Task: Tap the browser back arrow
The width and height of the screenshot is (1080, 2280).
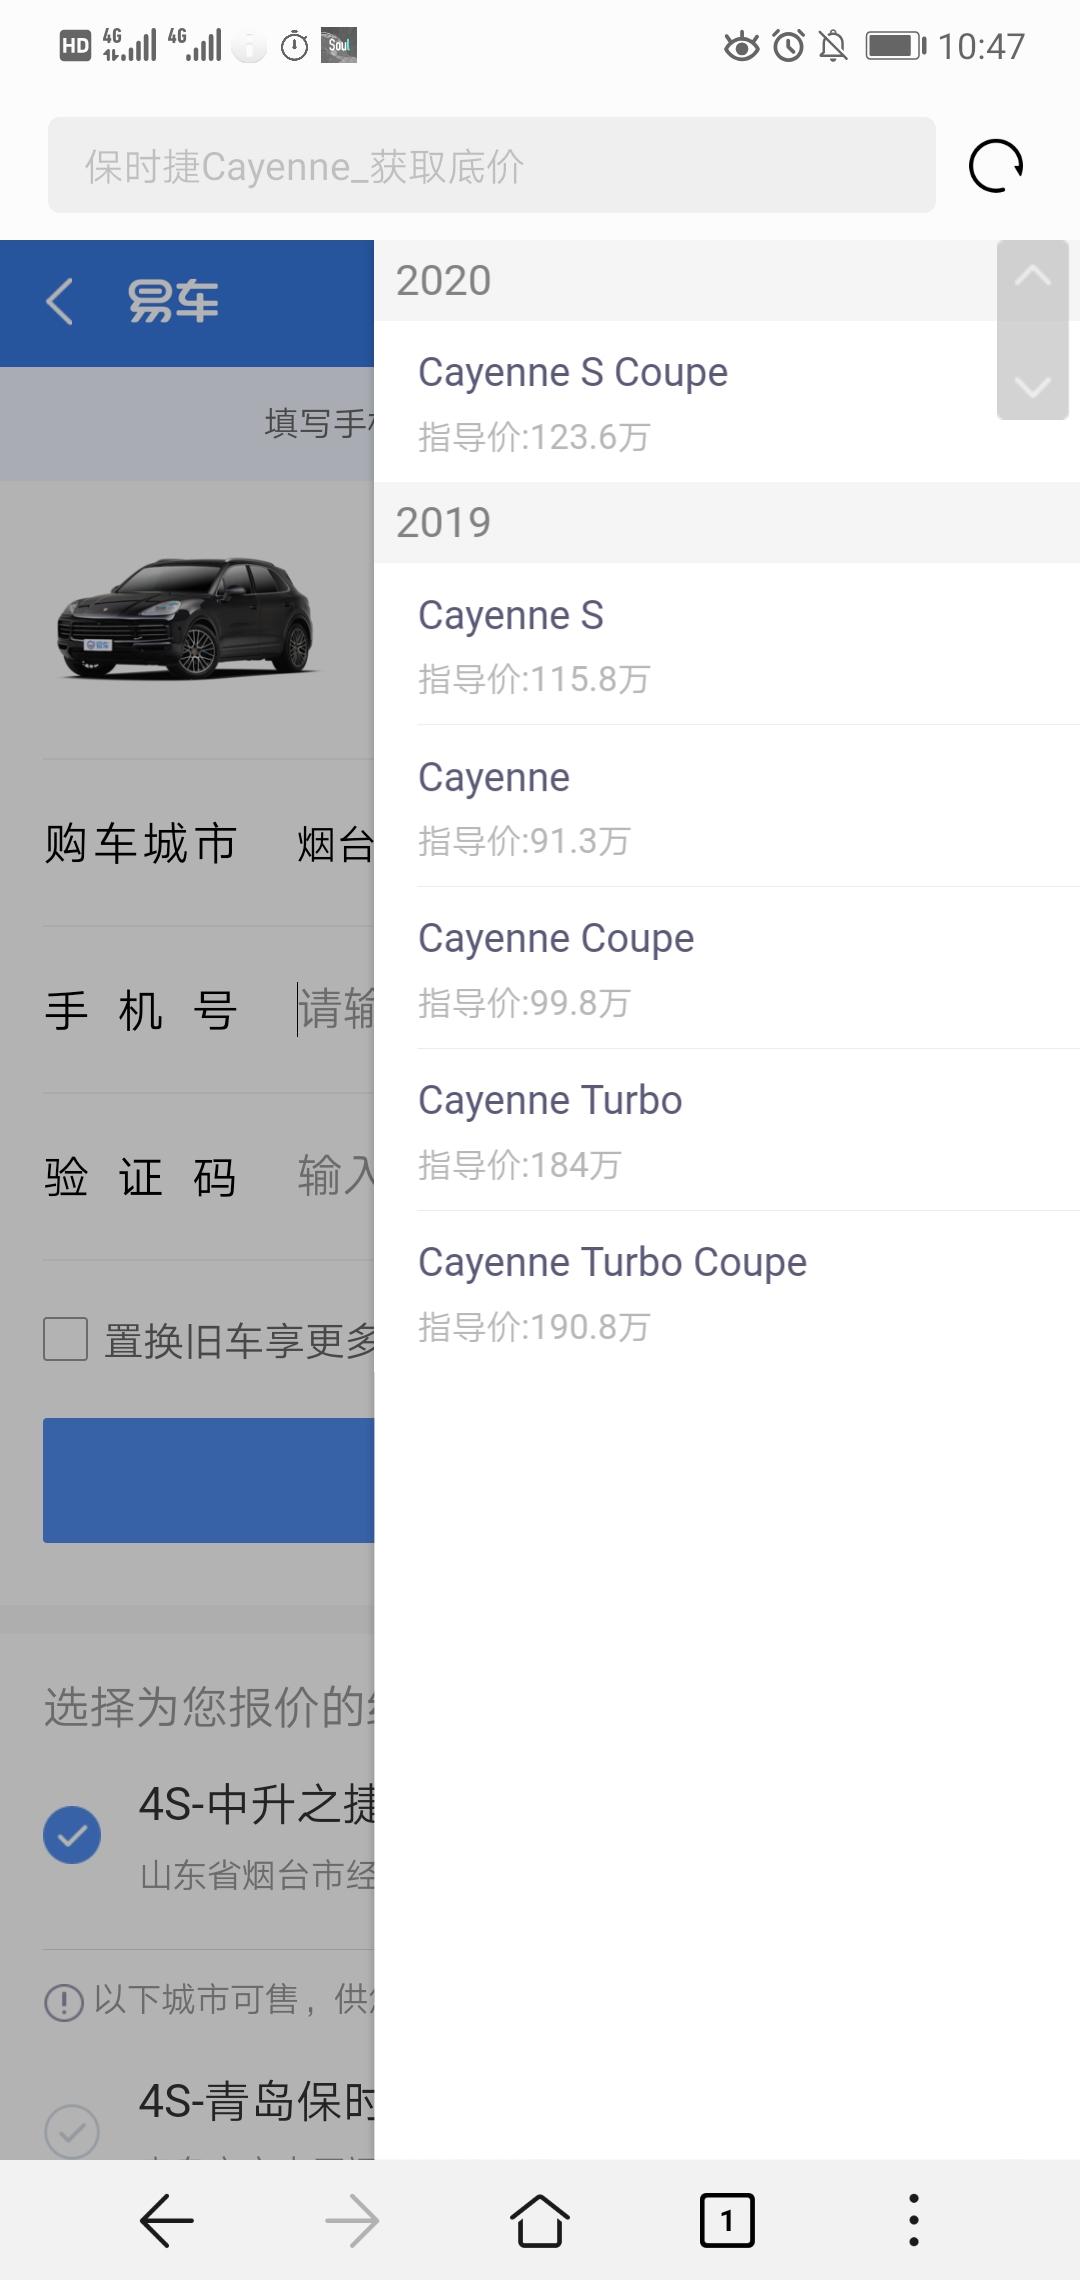Action: tap(166, 2221)
